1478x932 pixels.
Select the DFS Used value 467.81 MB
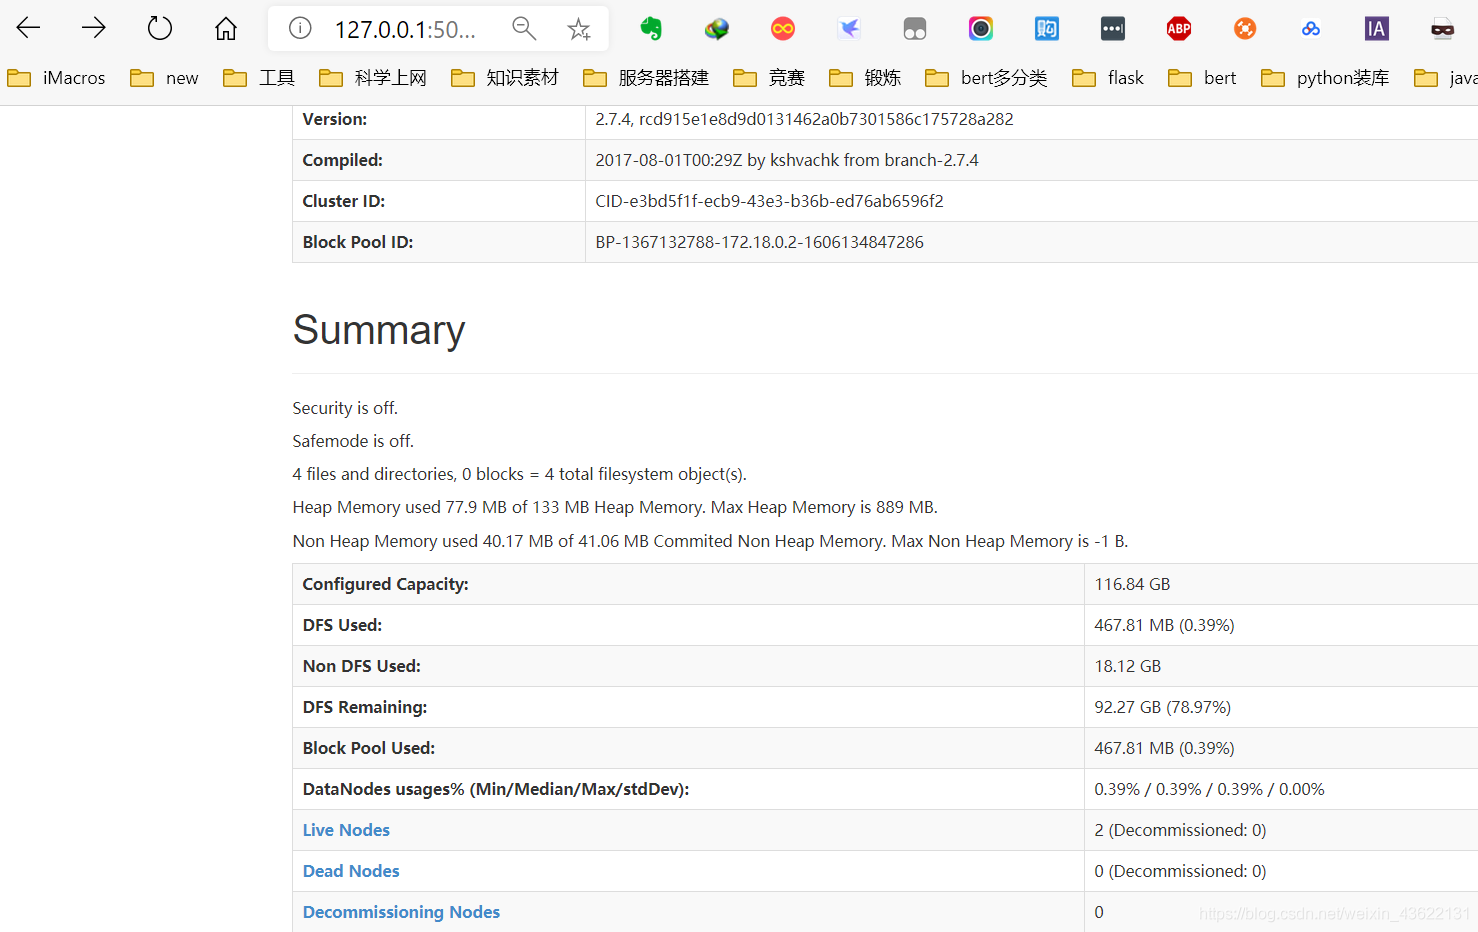point(1164,625)
